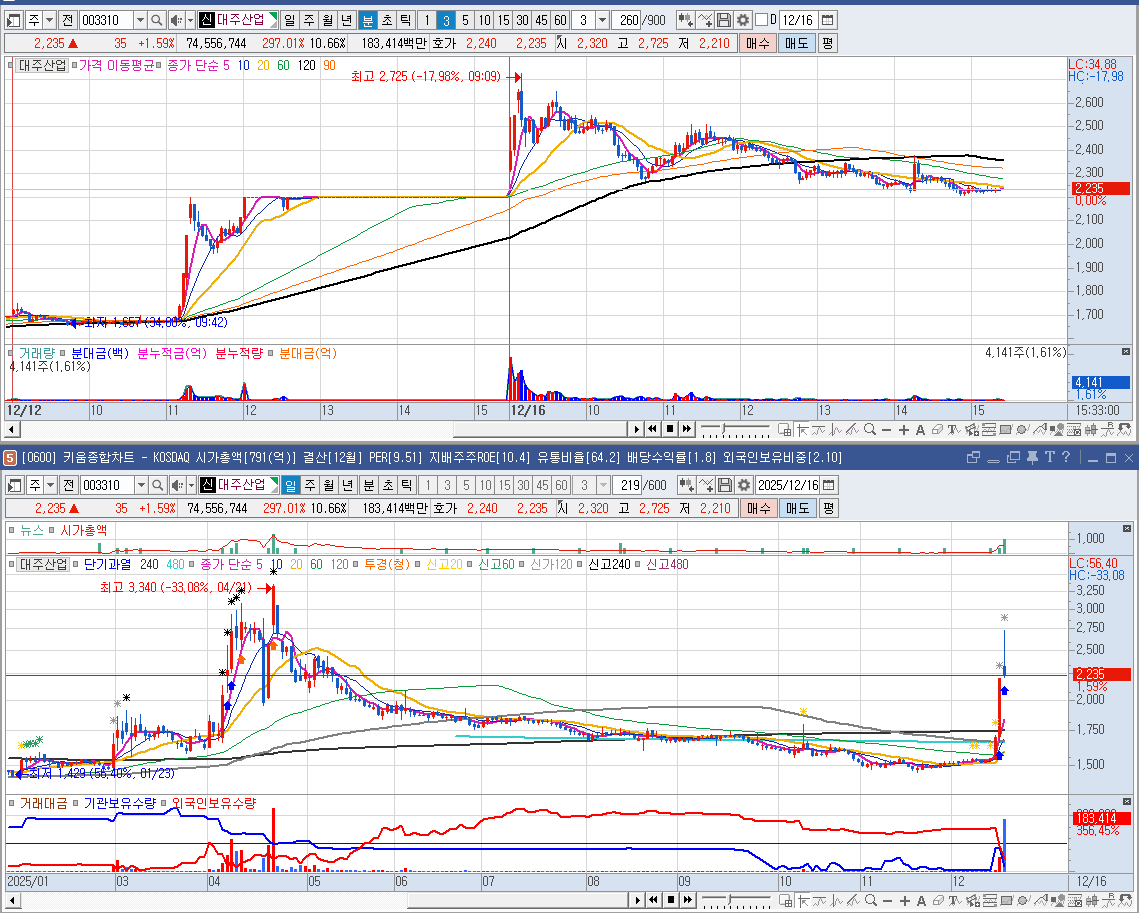
Task: Click the 매수 buy button in lower chart
Action: (758, 508)
